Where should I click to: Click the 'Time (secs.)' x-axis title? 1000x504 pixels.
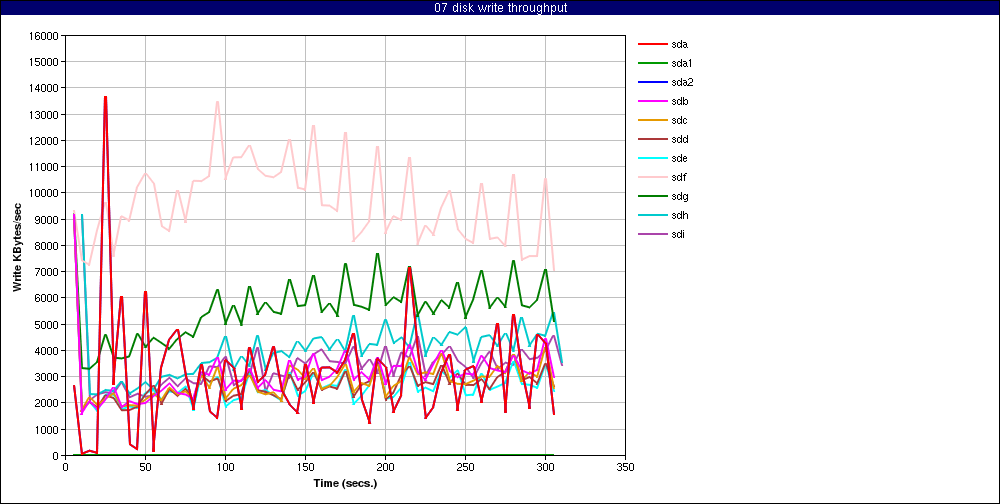click(345, 483)
